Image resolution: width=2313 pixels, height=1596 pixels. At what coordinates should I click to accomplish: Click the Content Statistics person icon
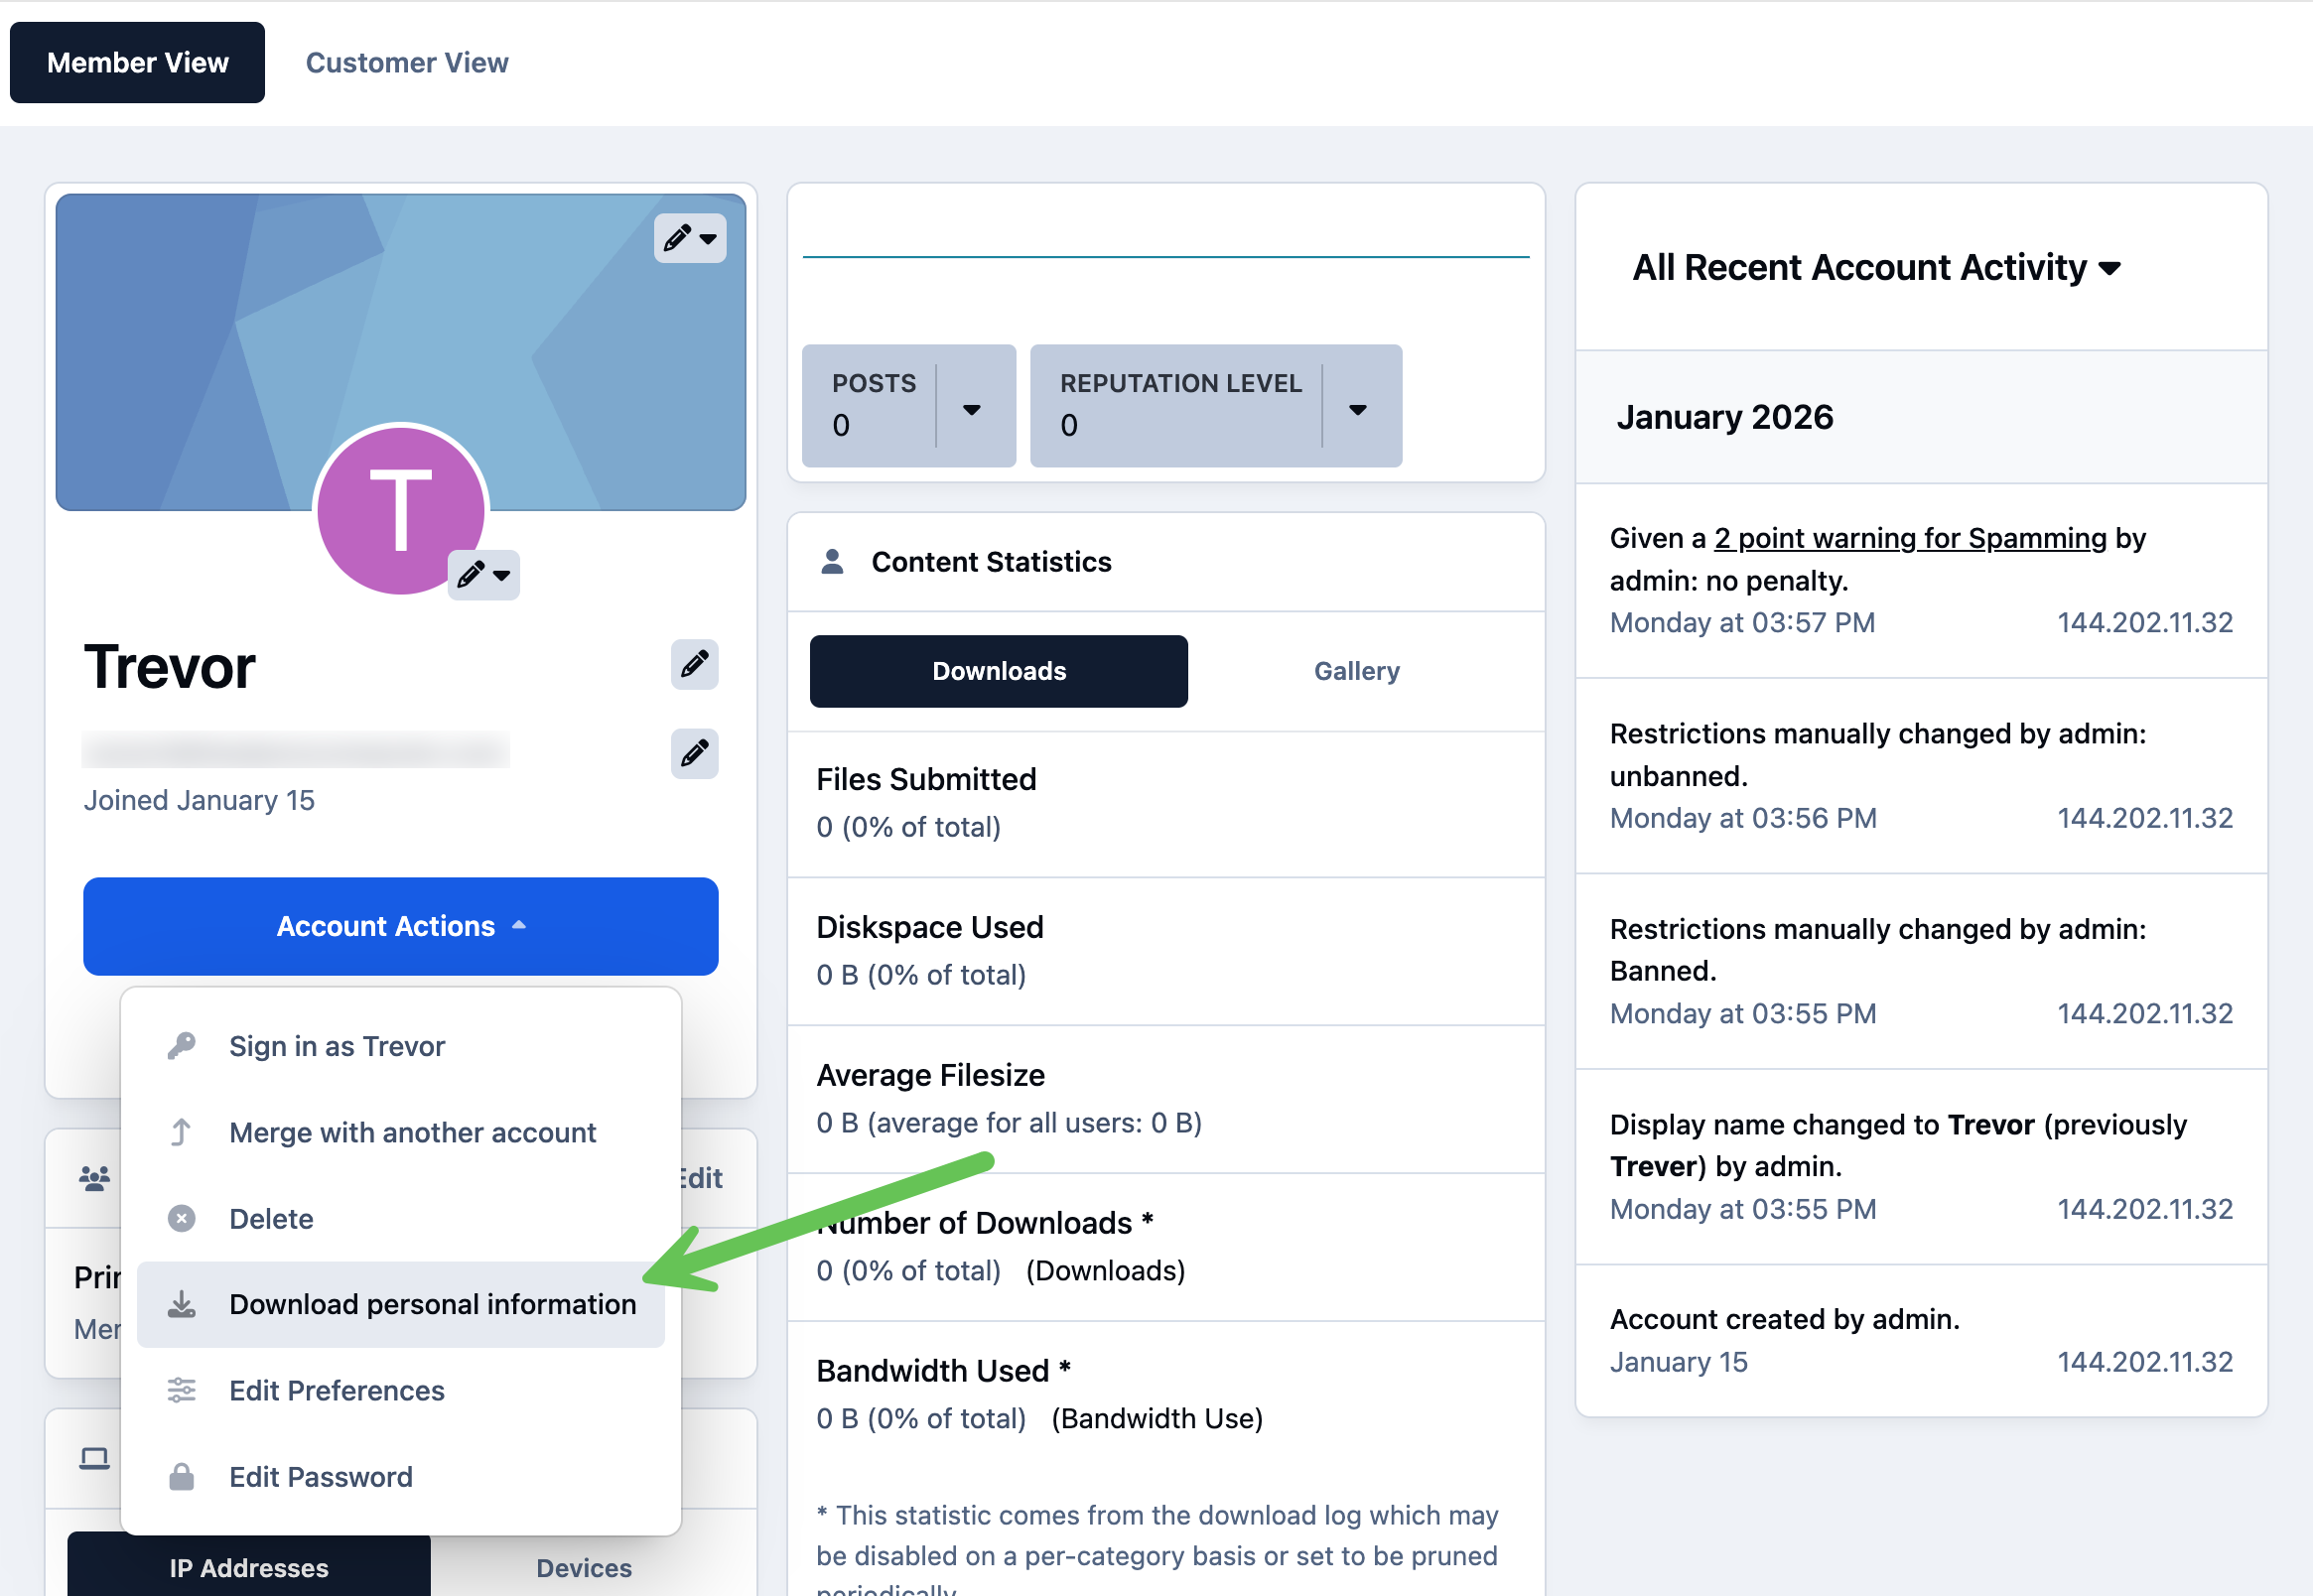point(832,562)
